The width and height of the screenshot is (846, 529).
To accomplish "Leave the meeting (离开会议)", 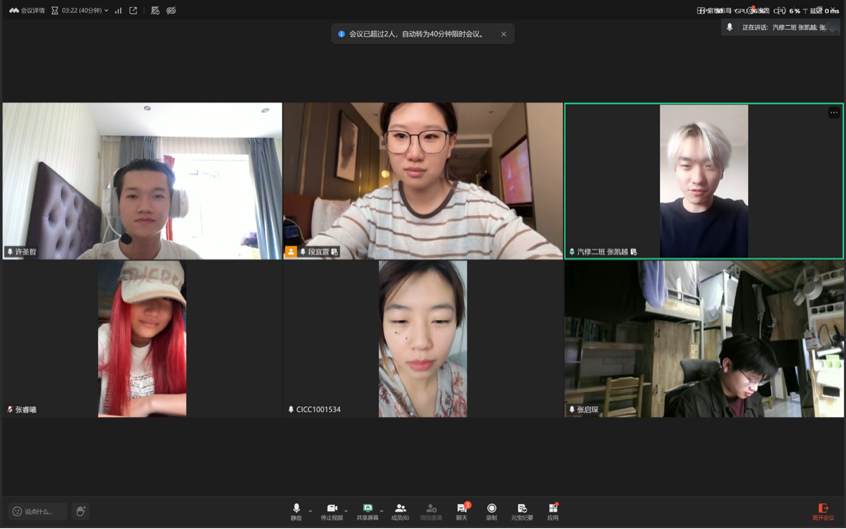I will tap(823, 512).
